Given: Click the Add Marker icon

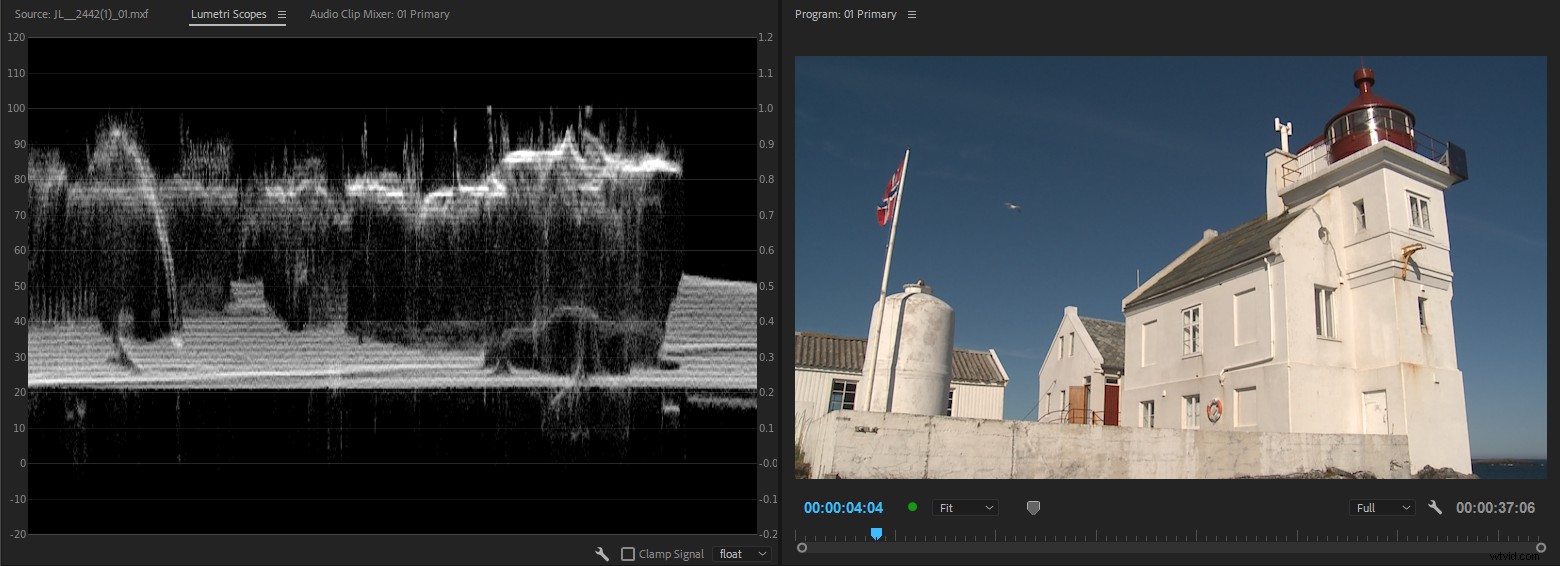Looking at the screenshot, I should pos(1033,508).
